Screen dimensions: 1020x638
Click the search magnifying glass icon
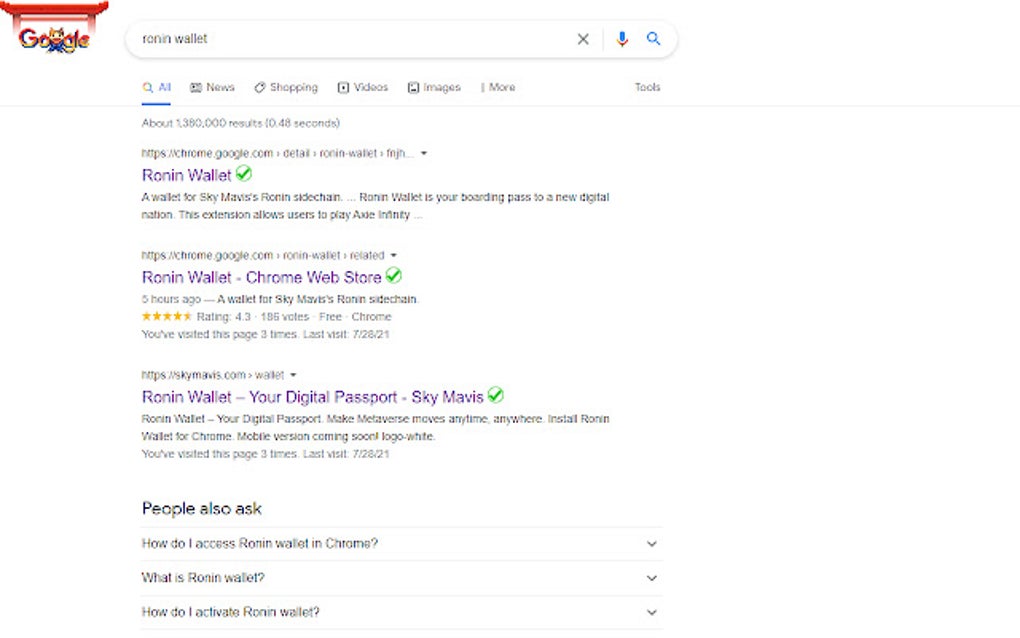tap(654, 39)
